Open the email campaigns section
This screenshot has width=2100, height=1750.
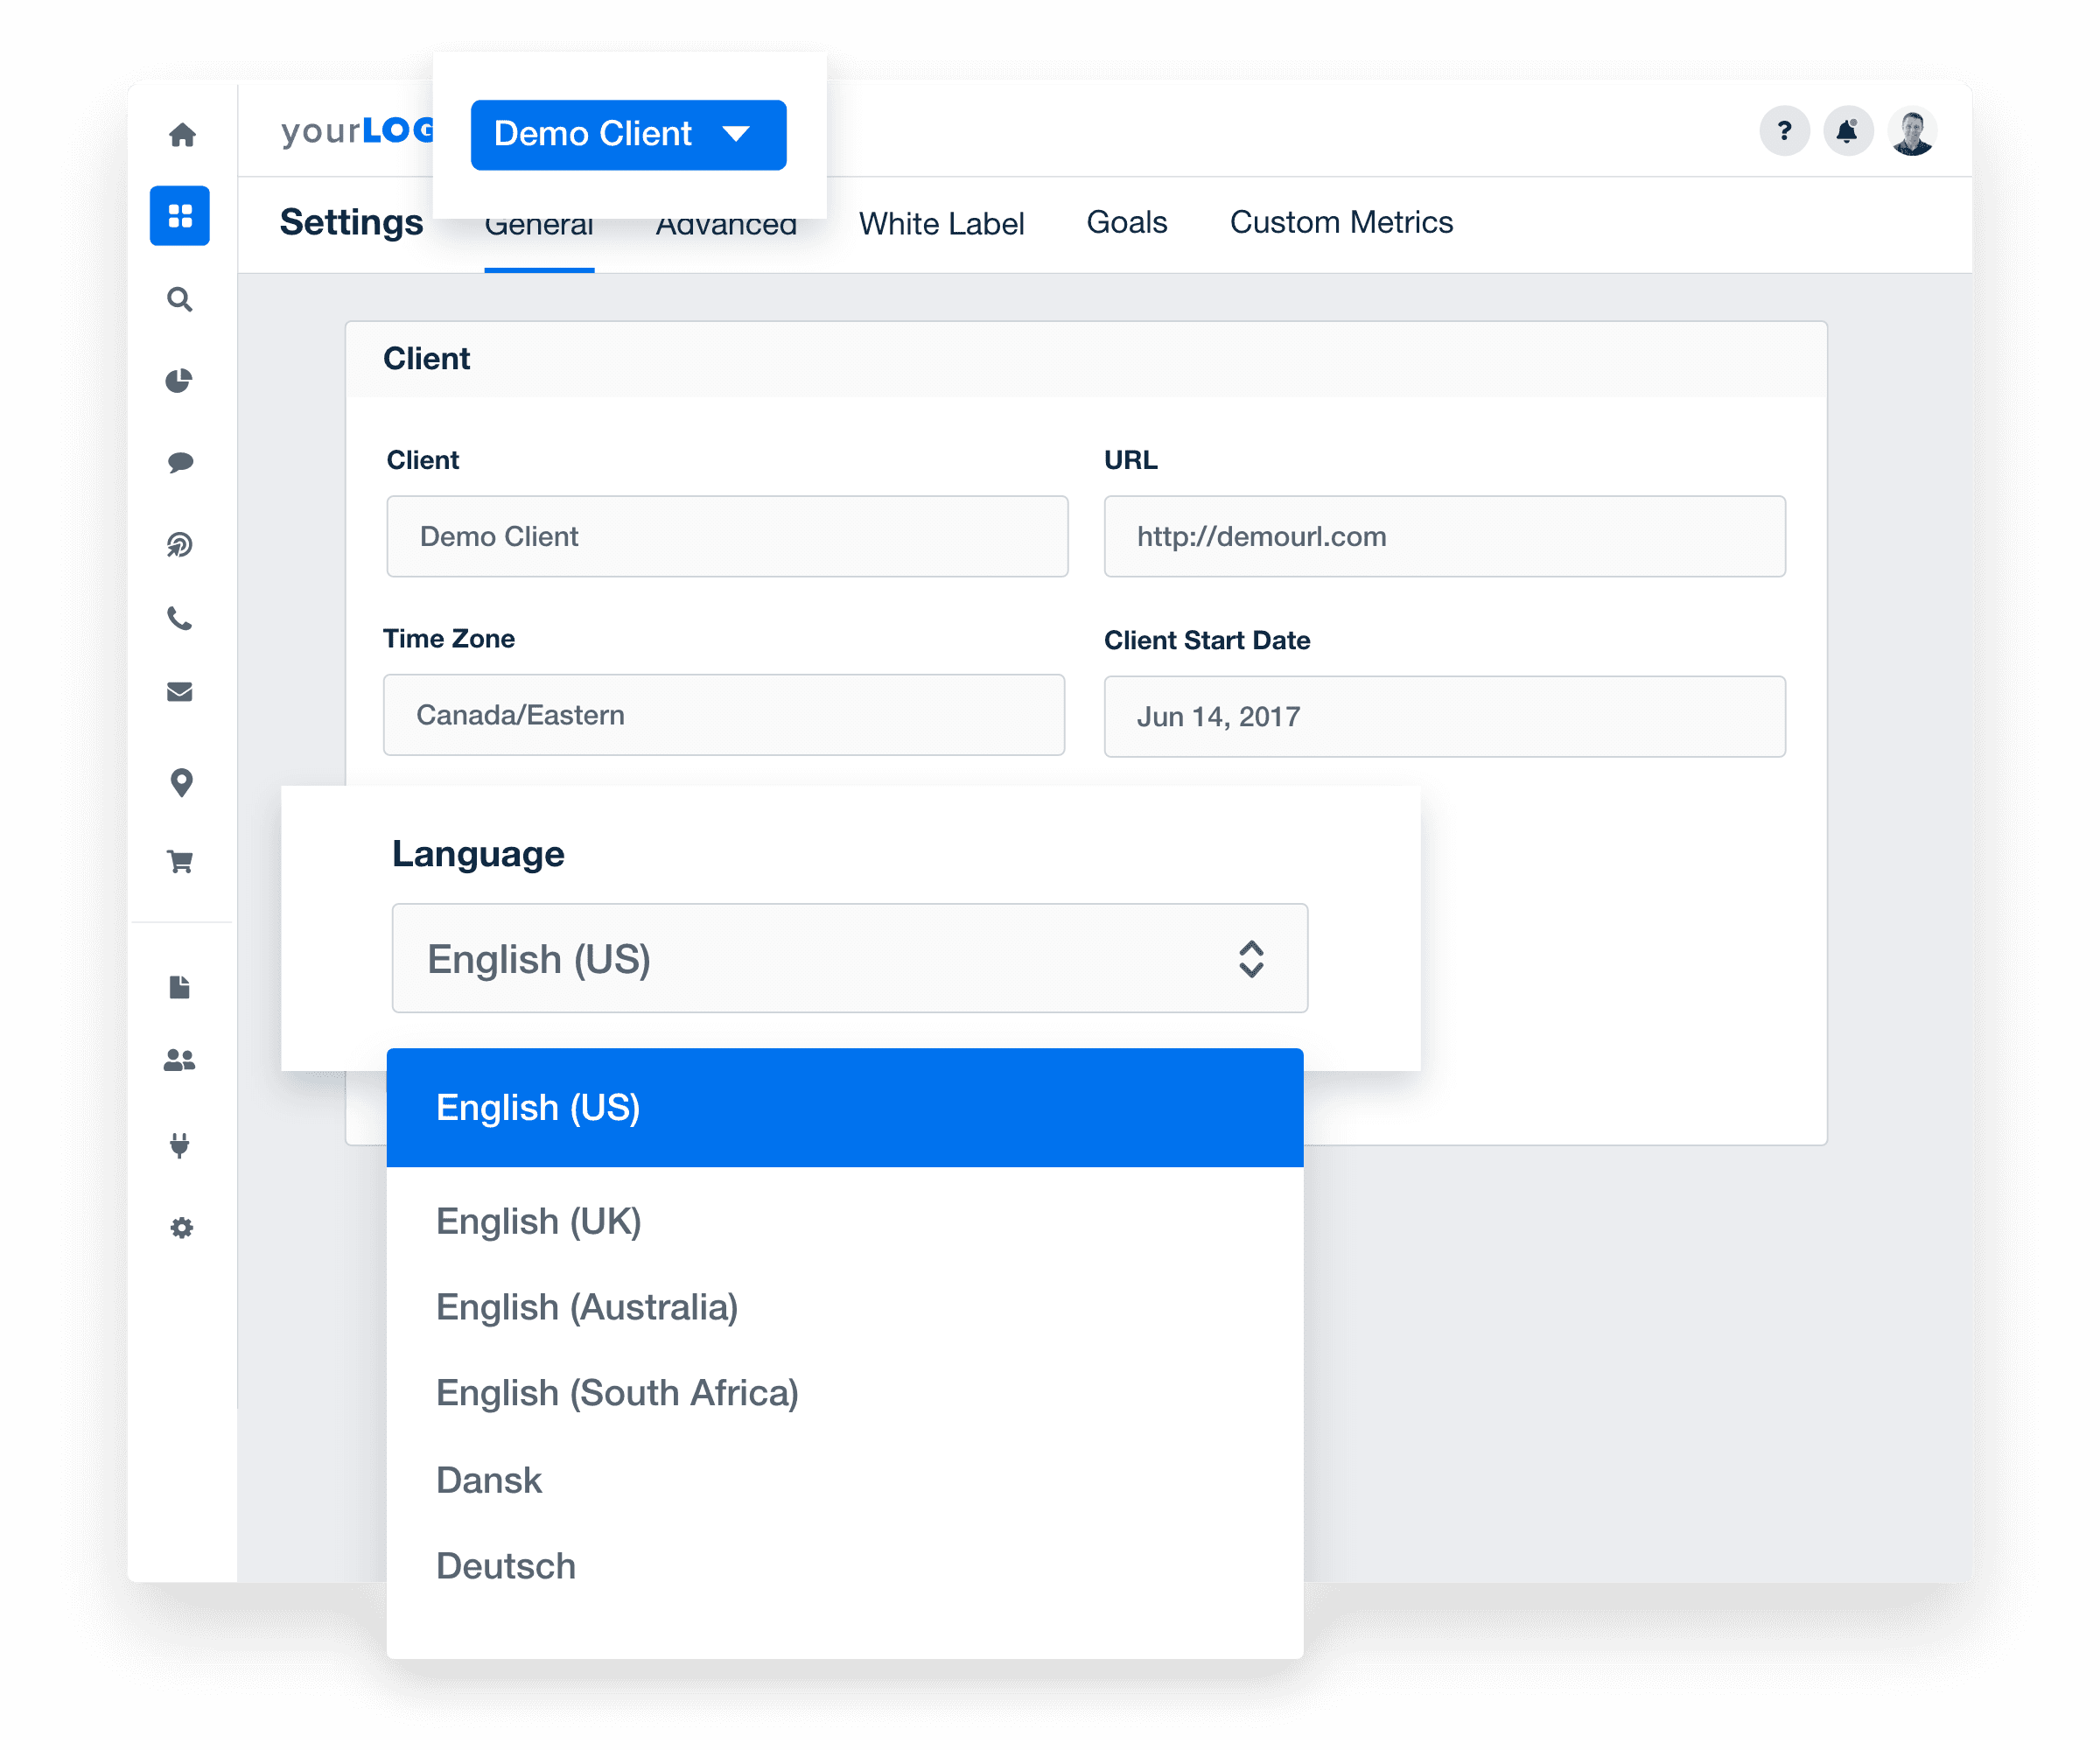[181, 692]
